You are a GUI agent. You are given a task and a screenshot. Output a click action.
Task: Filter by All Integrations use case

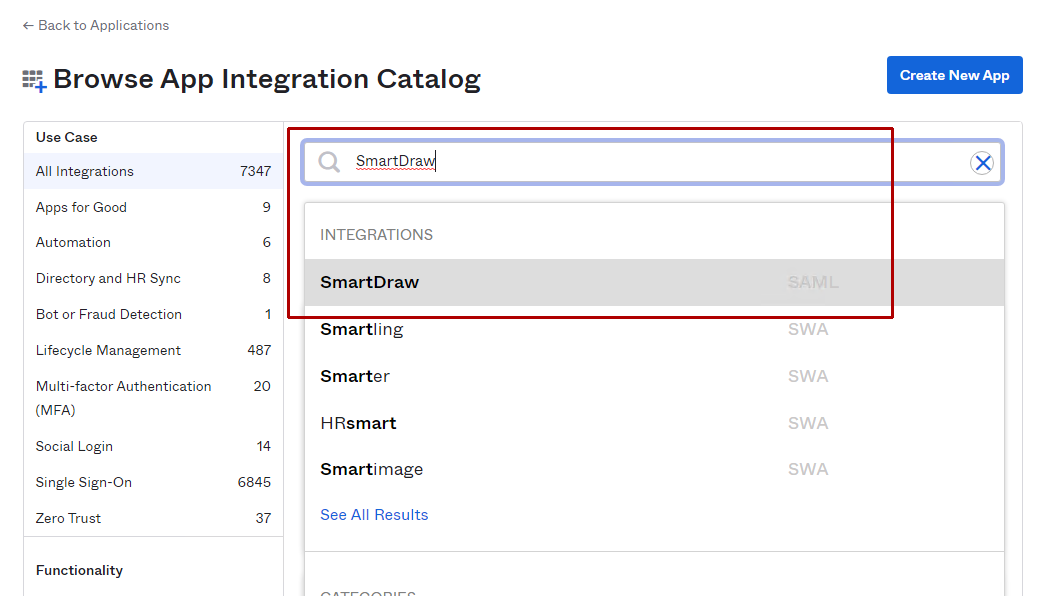[x=85, y=171]
